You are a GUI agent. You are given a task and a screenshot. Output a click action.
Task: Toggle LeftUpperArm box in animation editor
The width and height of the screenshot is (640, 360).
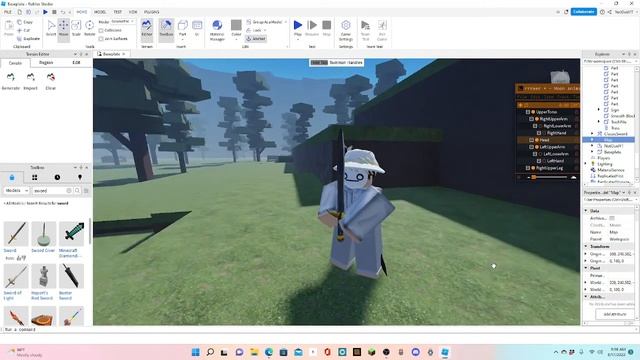pos(531,147)
